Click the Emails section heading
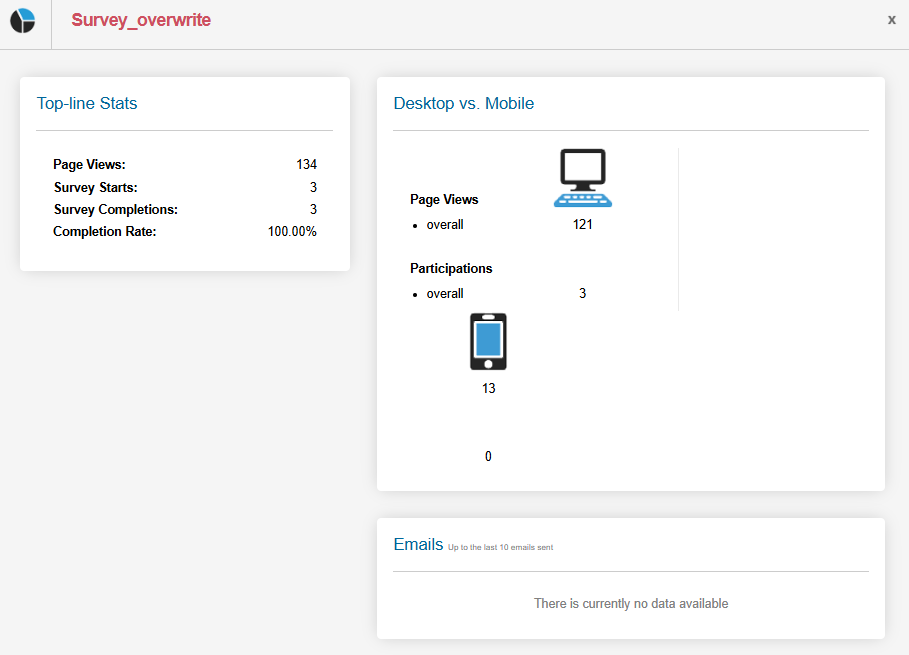The width and height of the screenshot is (909, 655). pos(418,544)
